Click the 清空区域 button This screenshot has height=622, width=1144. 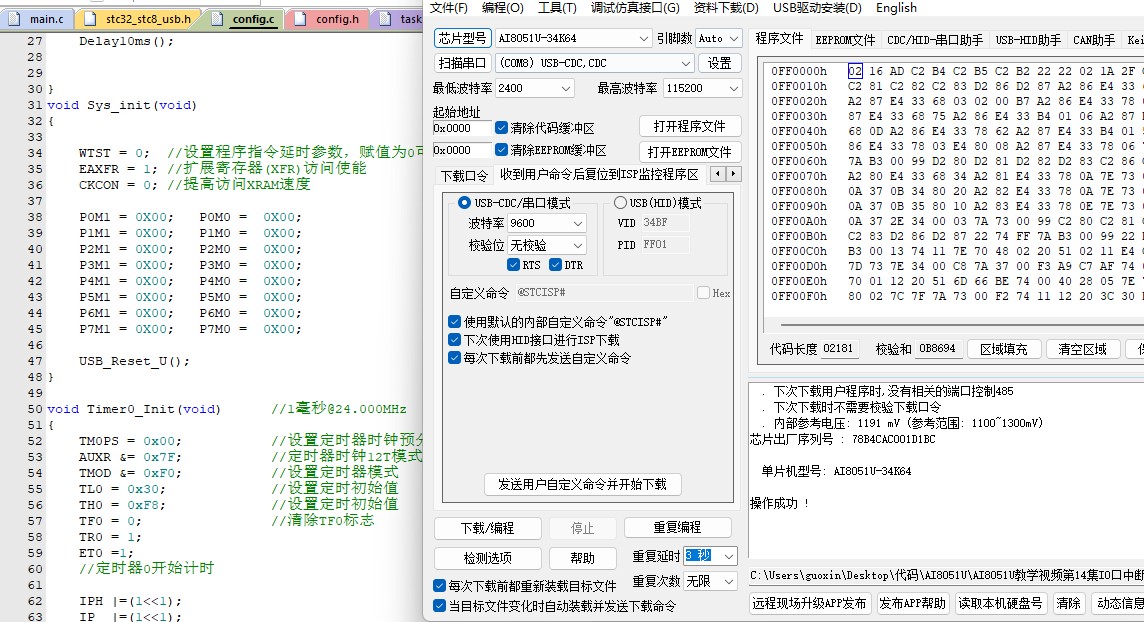(x=1082, y=349)
